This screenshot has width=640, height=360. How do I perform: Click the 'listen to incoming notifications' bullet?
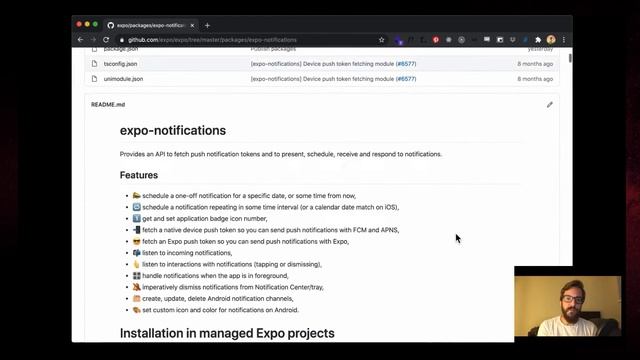point(187,253)
